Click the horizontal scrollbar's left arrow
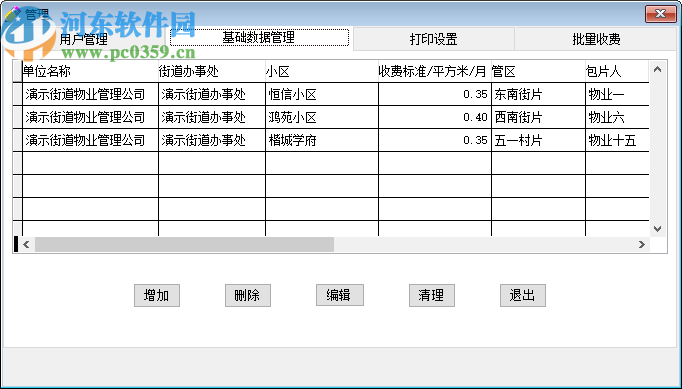 26,245
